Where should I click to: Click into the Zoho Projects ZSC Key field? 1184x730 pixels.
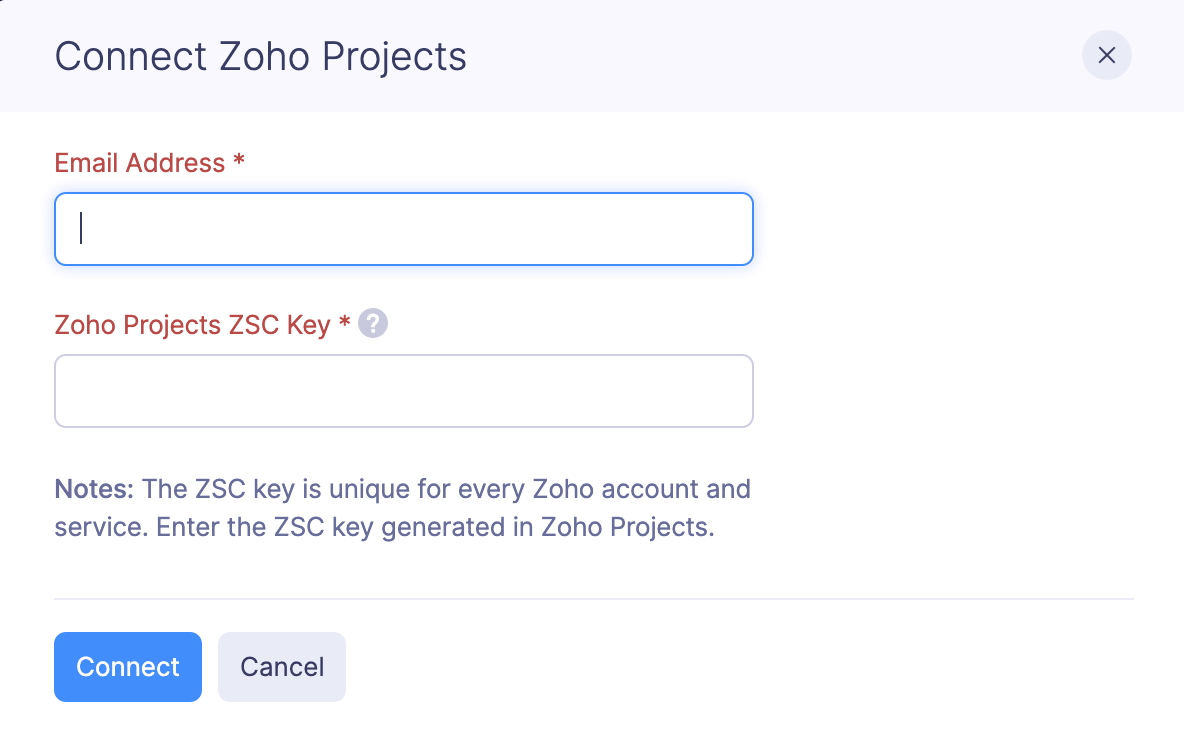click(x=403, y=391)
